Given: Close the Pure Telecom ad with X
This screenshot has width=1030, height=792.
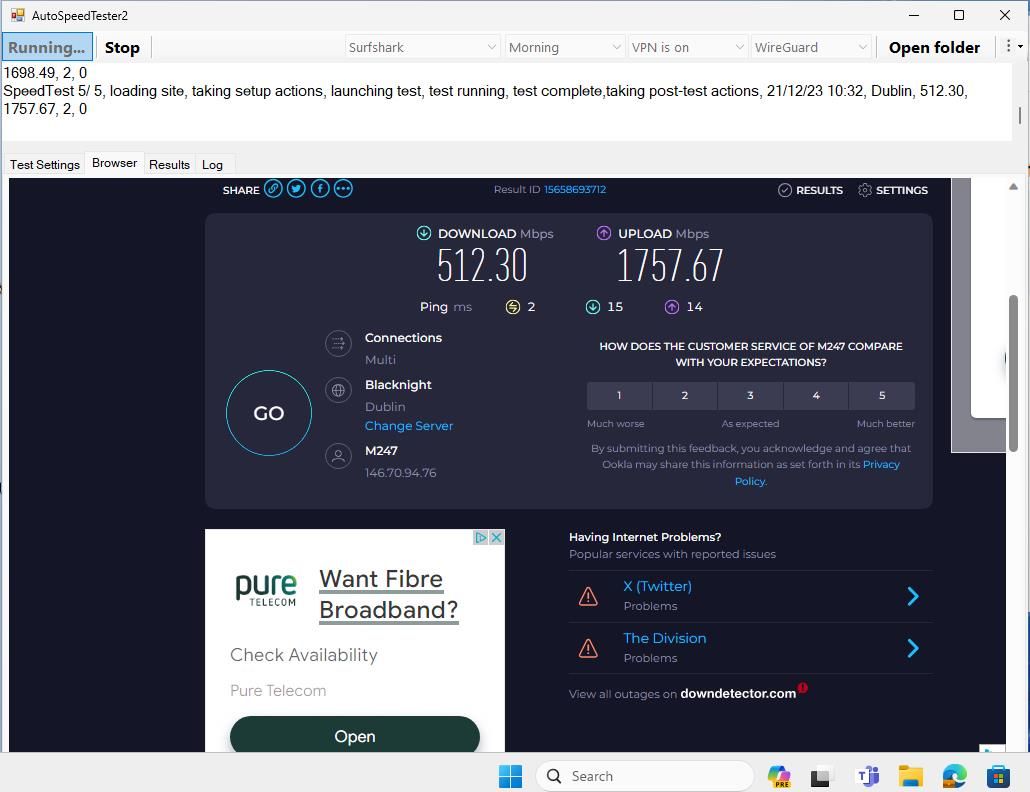Looking at the screenshot, I should [x=497, y=537].
